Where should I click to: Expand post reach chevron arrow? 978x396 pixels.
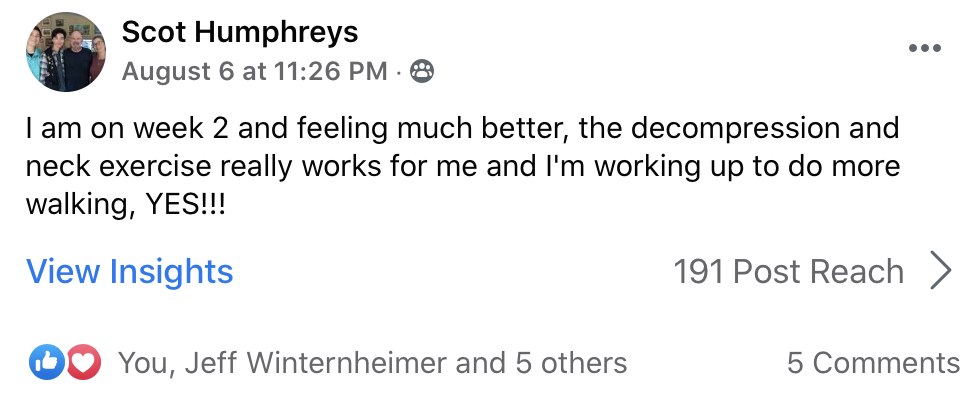click(941, 271)
